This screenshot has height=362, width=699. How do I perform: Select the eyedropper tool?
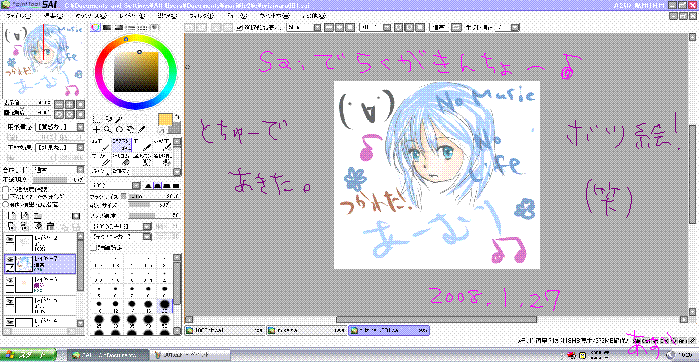click(x=142, y=130)
